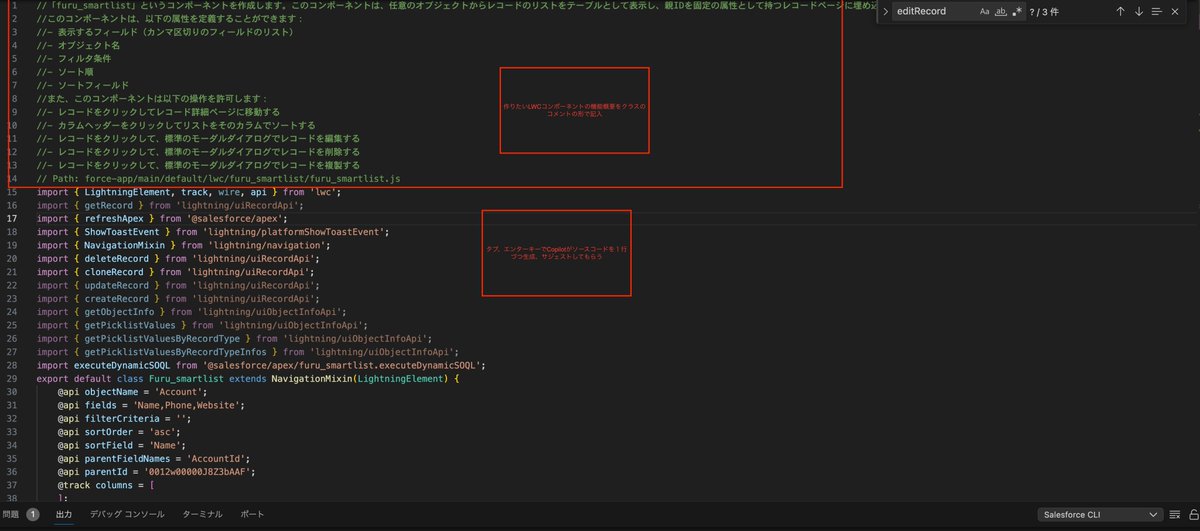The image size is (1200, 531).
Task: Switch to the 出力 tab
Action: pyautogui.click(x=64, y=514)
